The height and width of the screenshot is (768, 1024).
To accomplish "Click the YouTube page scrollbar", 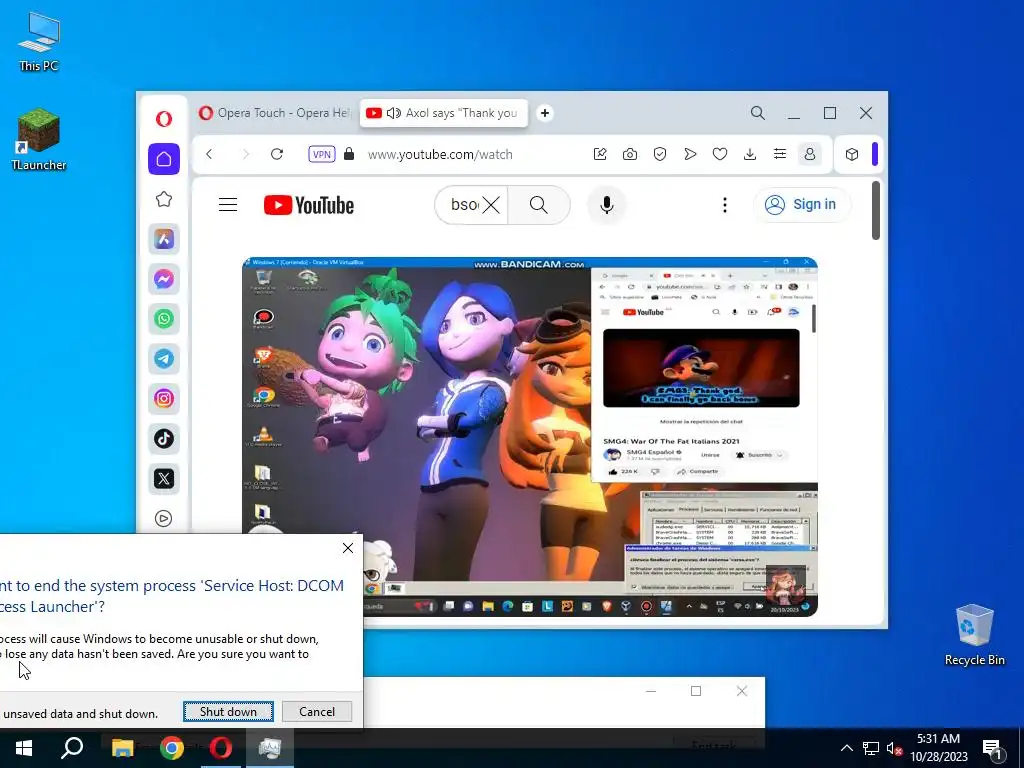I will 876,211.
